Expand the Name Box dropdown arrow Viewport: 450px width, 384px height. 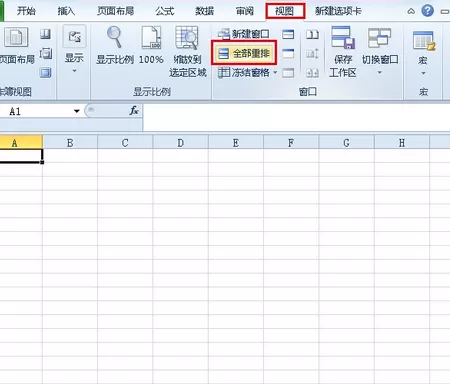[77, 111]
